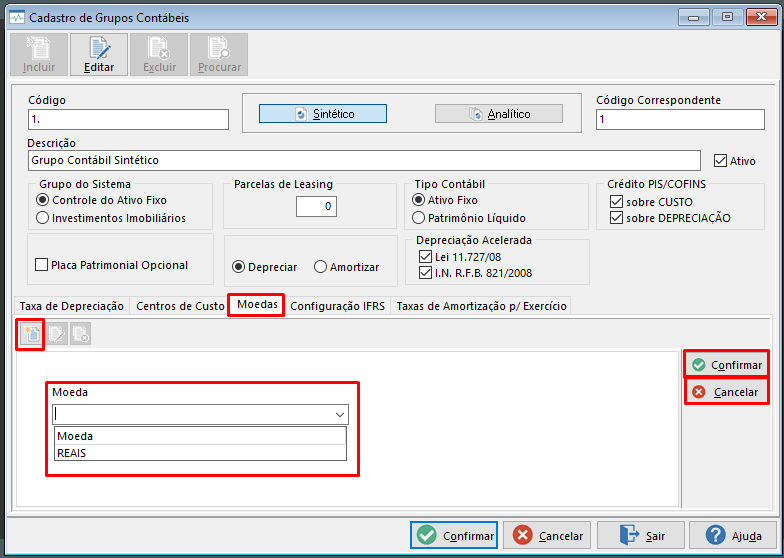Click the delete currency entry icon
The height and width of the screenshot is (558, 784).
[80, 334]
